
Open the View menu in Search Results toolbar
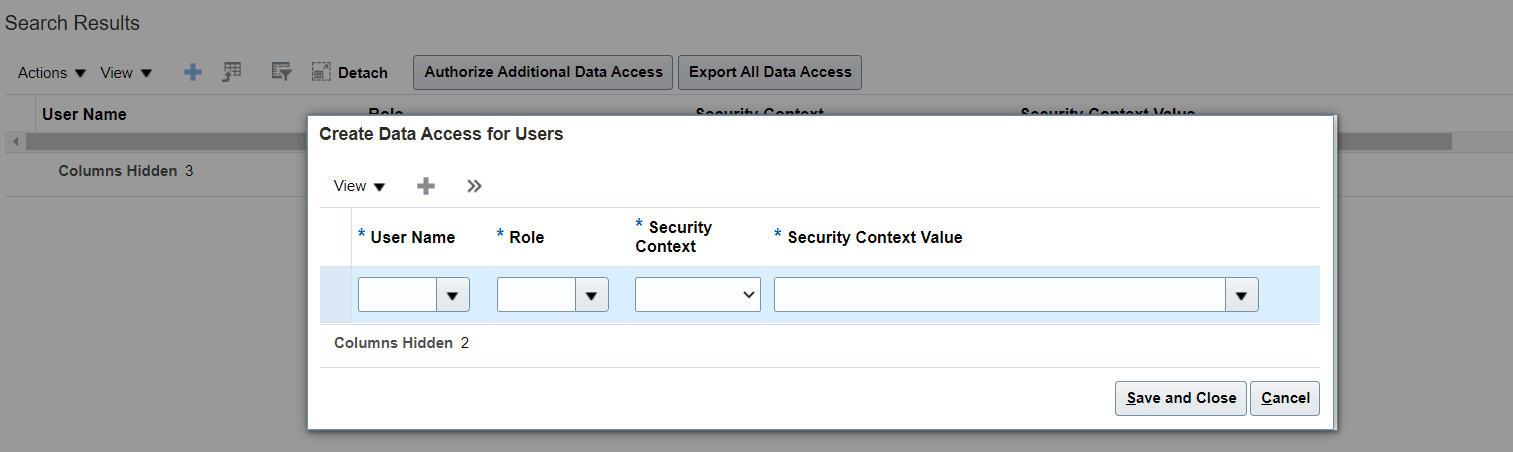pyautogui.click(x=126, y=73)
